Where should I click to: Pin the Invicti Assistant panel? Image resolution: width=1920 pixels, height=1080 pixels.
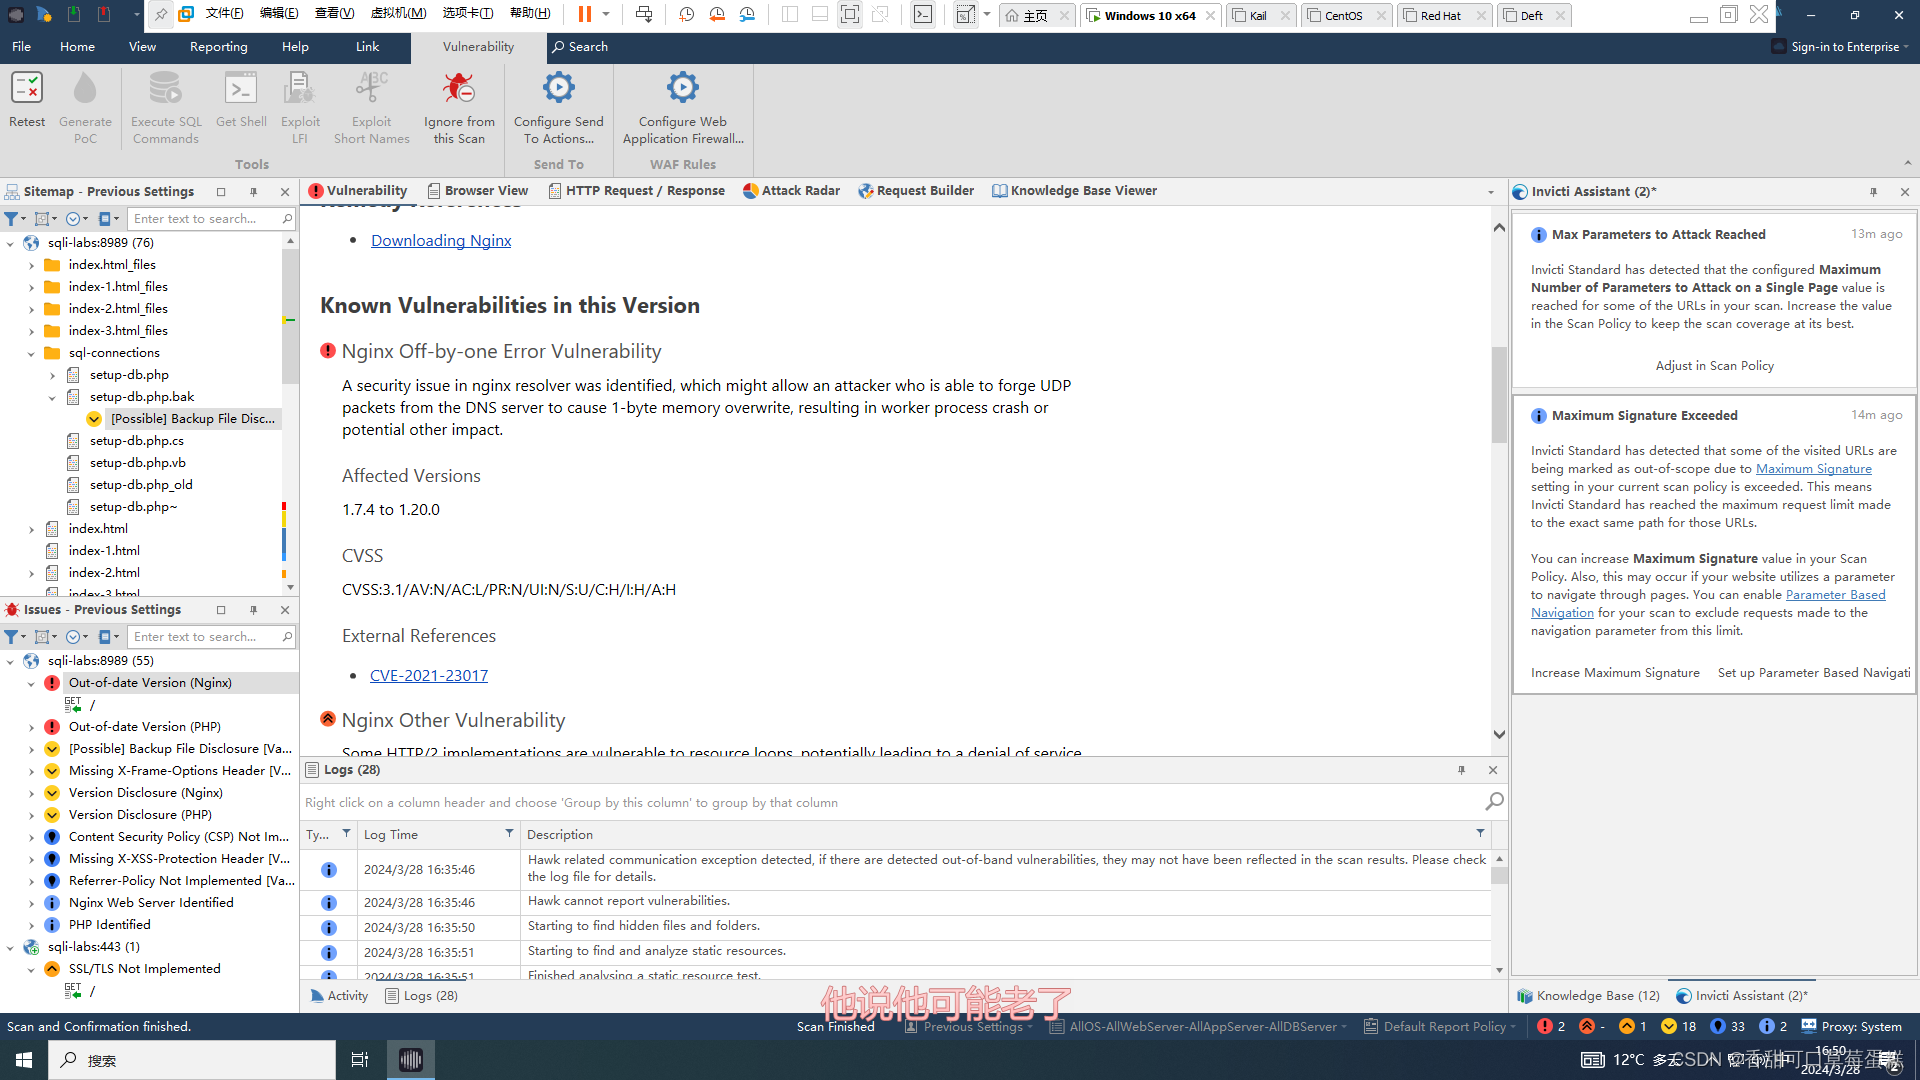[1873, 192]
